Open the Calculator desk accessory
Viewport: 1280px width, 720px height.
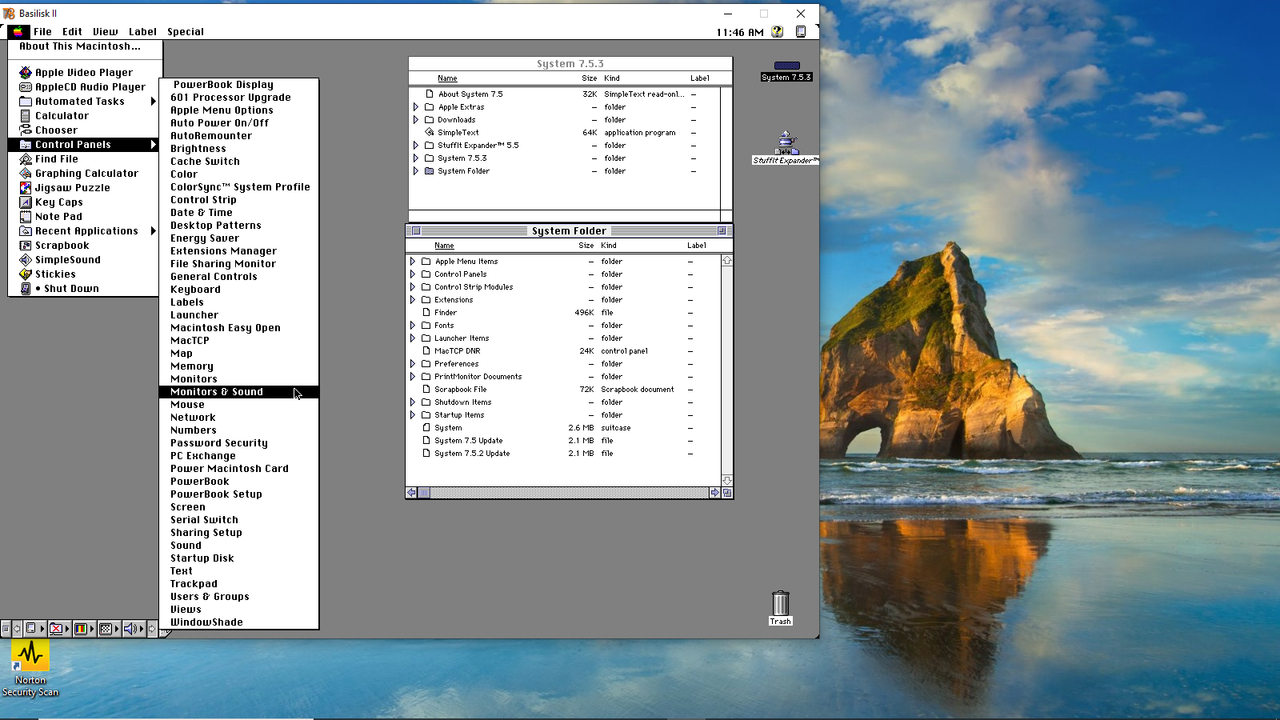84,115
